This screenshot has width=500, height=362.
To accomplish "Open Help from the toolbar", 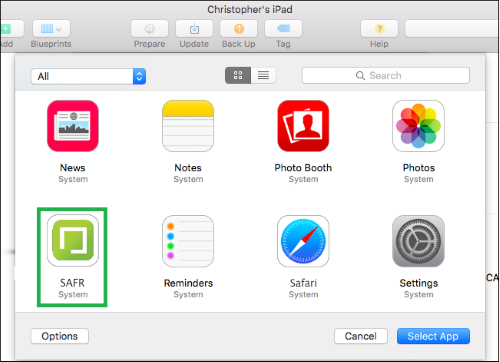I will coord(379,29).
